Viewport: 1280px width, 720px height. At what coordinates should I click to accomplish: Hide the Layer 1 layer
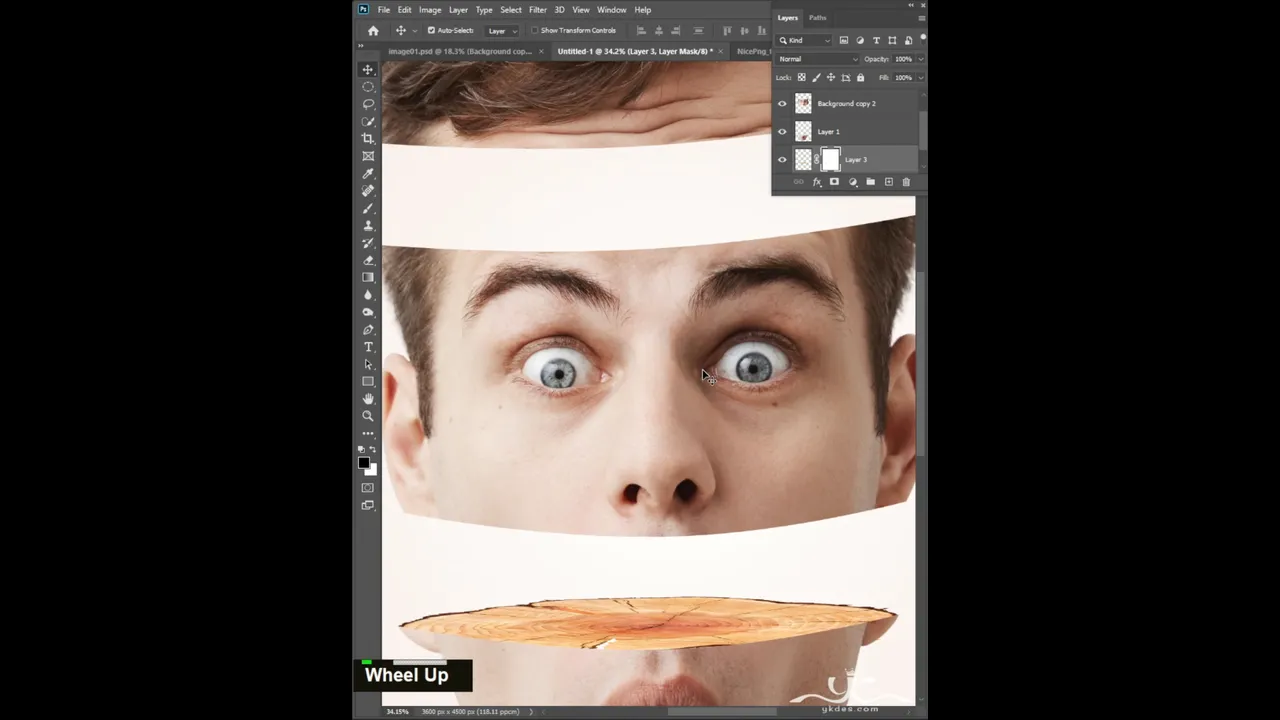point(782,131)
